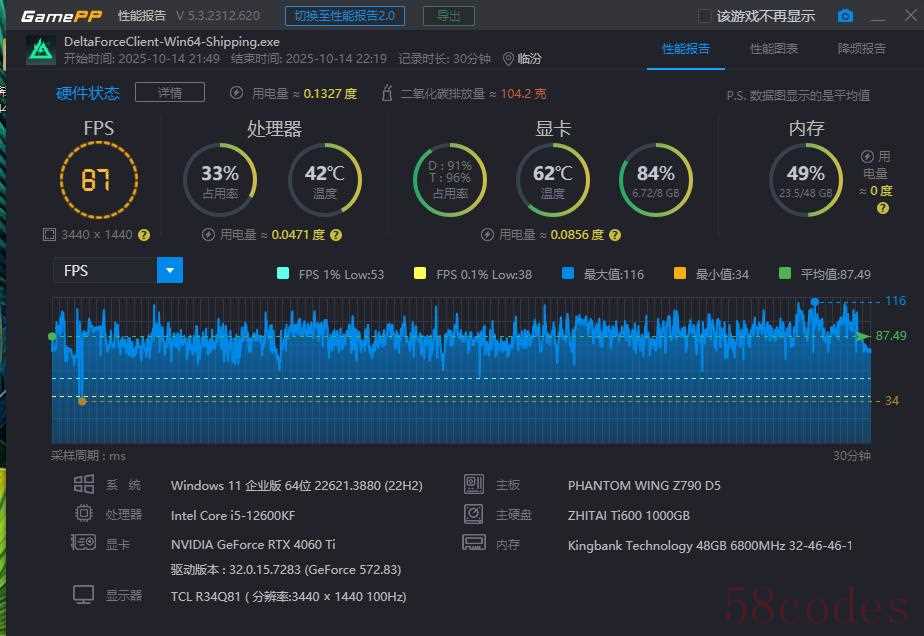
Task: Open the FPS chart metric dropdown arrow
Action: pos(170,270)
